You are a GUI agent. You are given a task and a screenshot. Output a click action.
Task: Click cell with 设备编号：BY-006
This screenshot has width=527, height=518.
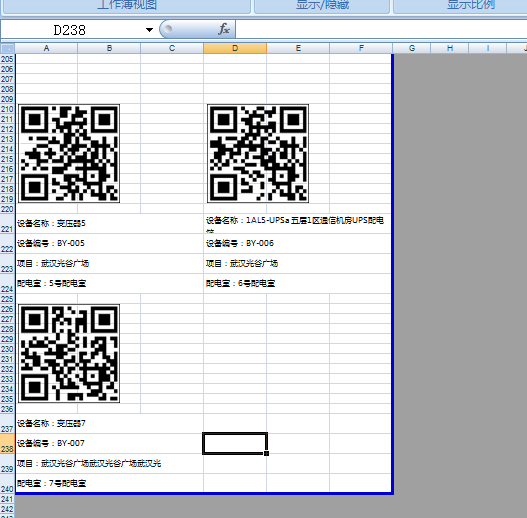tap(297, 243)
